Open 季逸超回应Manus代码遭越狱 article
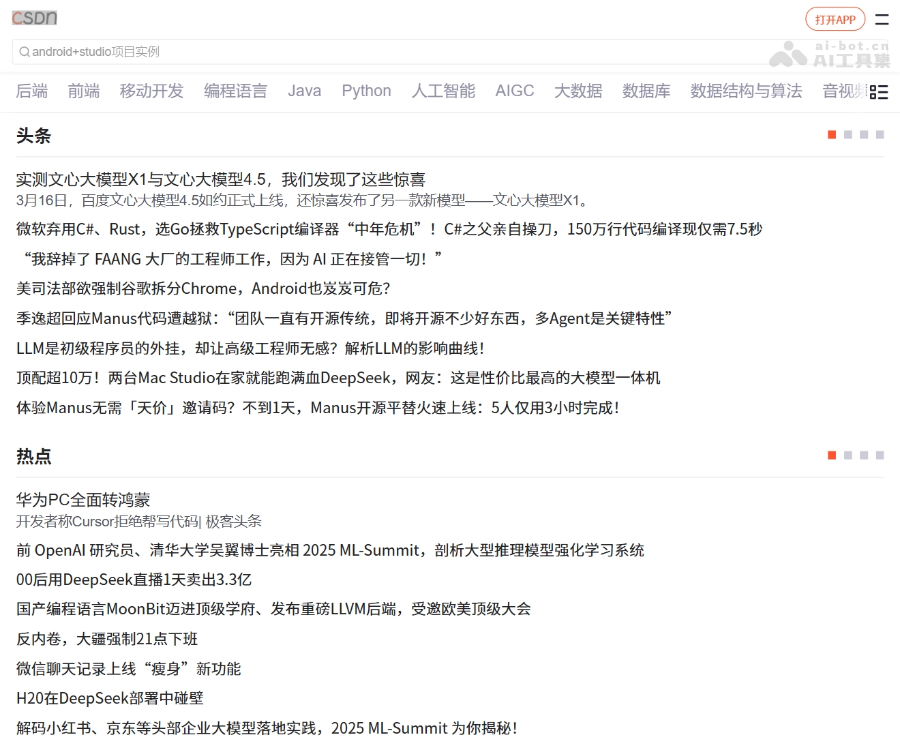The image size is (900, 750). pos(344,318)
